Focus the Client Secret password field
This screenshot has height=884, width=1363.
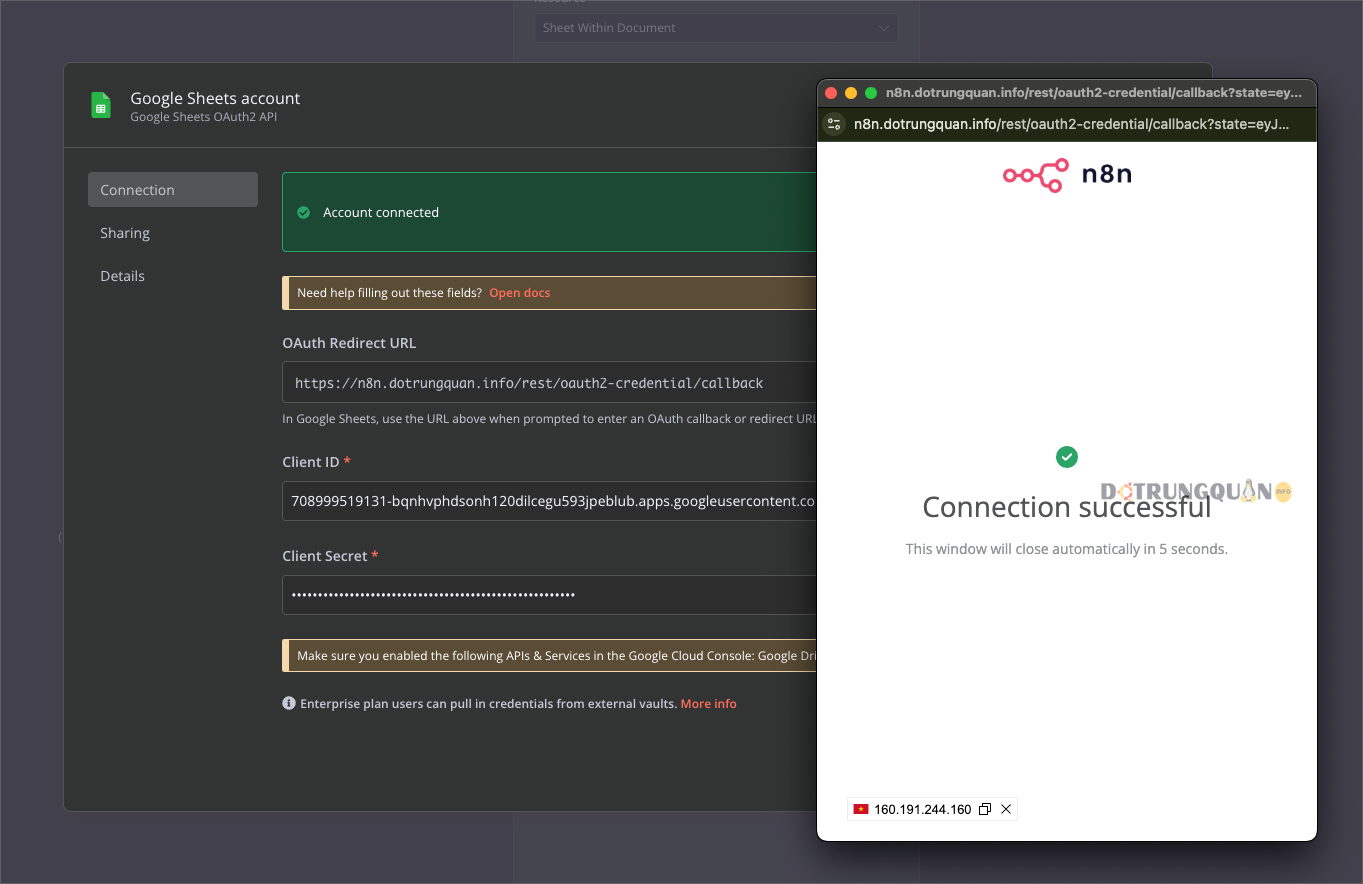[x=550, y=595]
